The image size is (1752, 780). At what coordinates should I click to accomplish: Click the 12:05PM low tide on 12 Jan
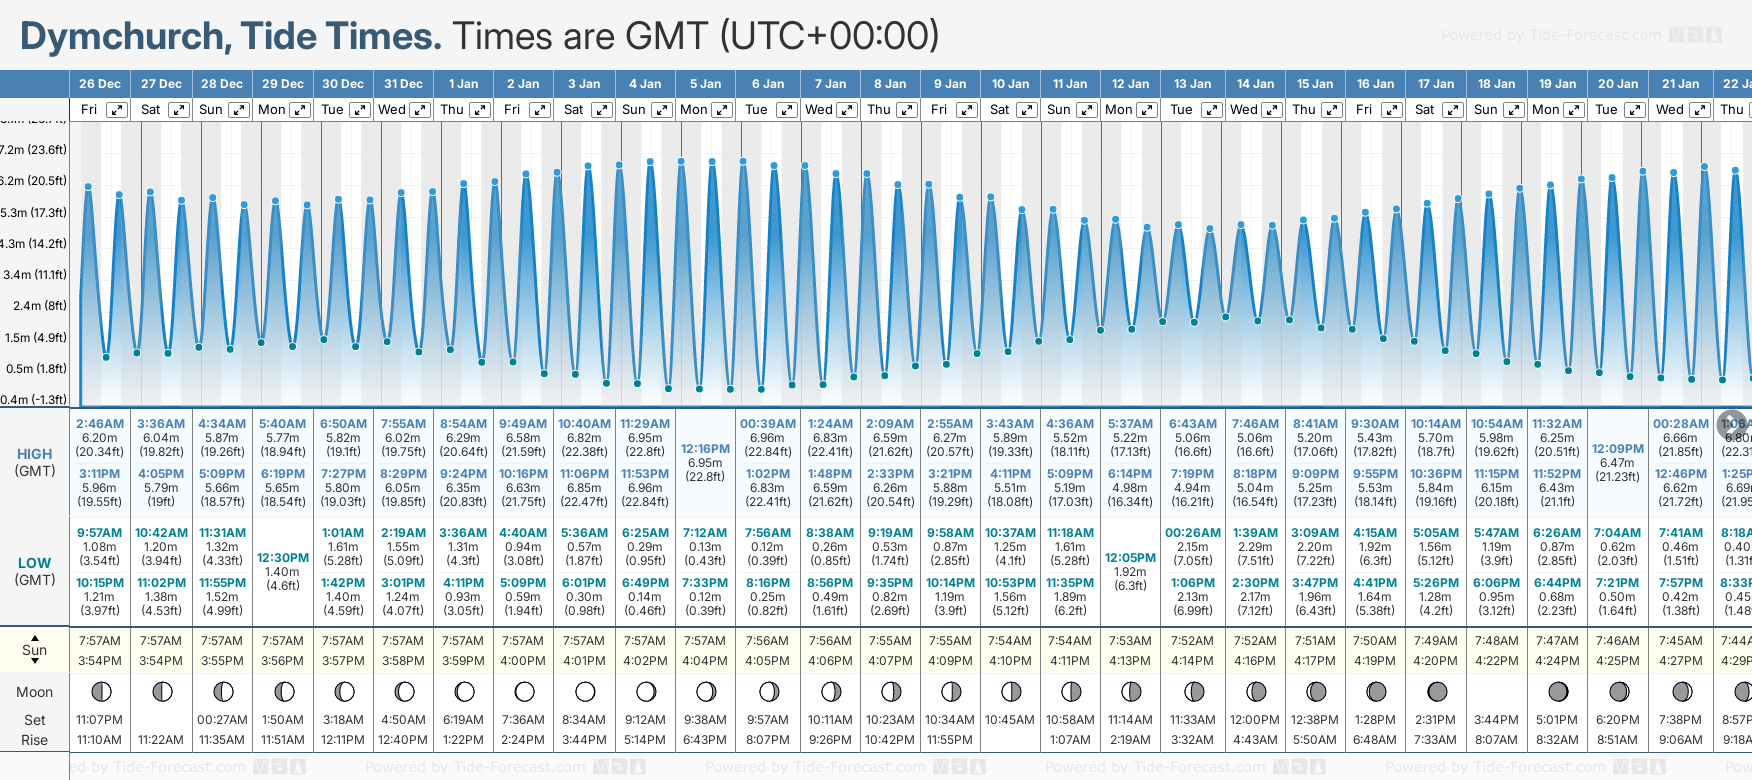[1130, 558]
